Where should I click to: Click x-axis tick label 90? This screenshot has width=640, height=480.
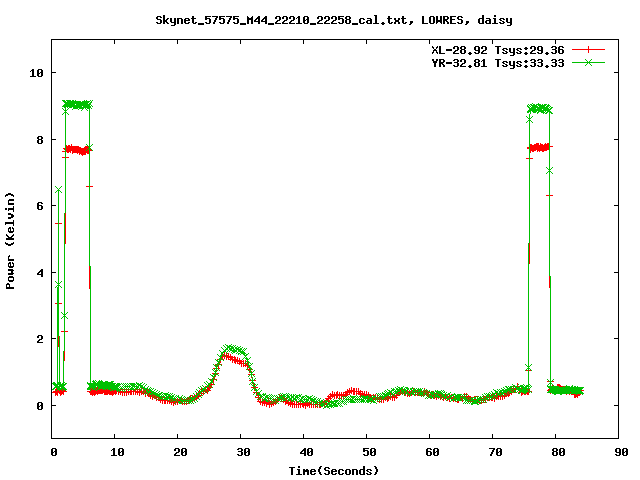click(621, 452)
